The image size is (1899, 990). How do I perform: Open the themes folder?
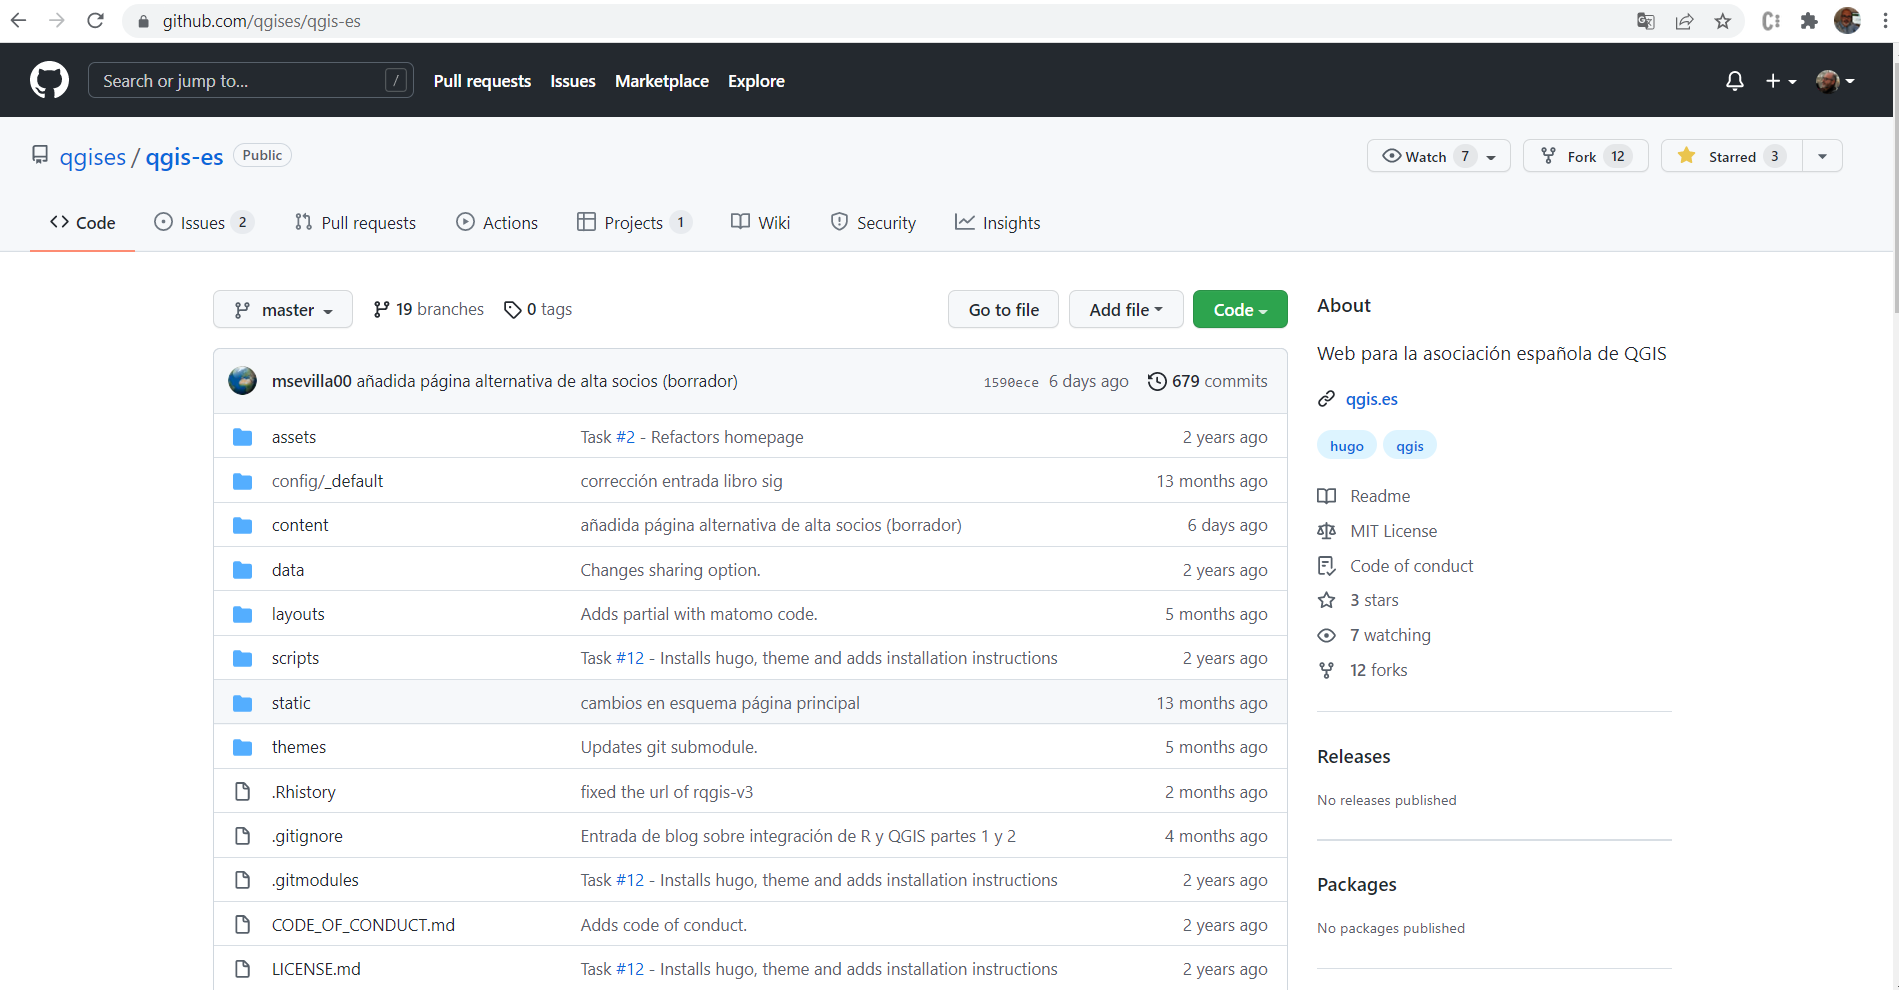click(x=299, y=747)
